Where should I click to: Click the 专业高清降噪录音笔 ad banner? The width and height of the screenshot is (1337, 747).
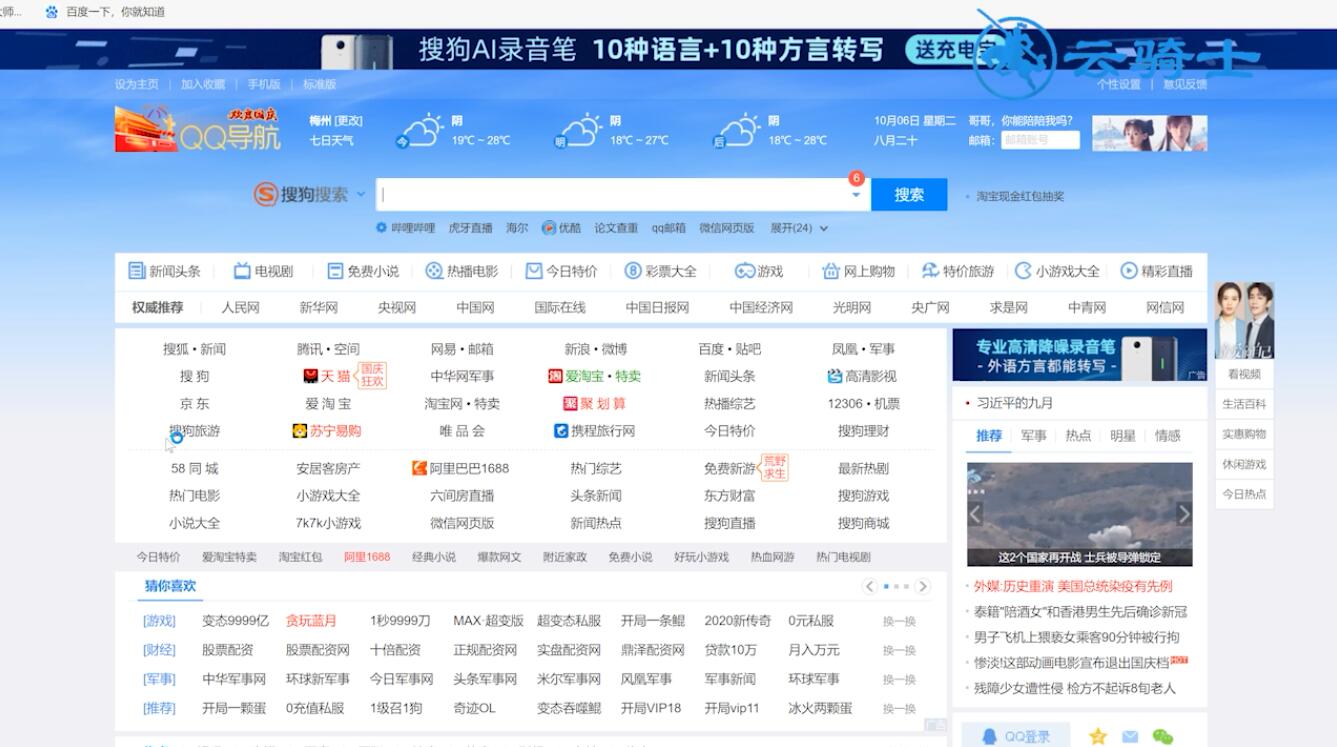tap(1079, 355)
